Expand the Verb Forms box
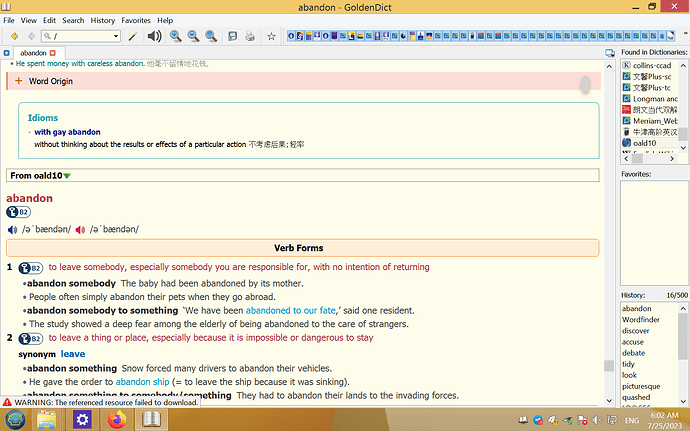The height and width of the screenshot is (431, 690). click(302, 248)
